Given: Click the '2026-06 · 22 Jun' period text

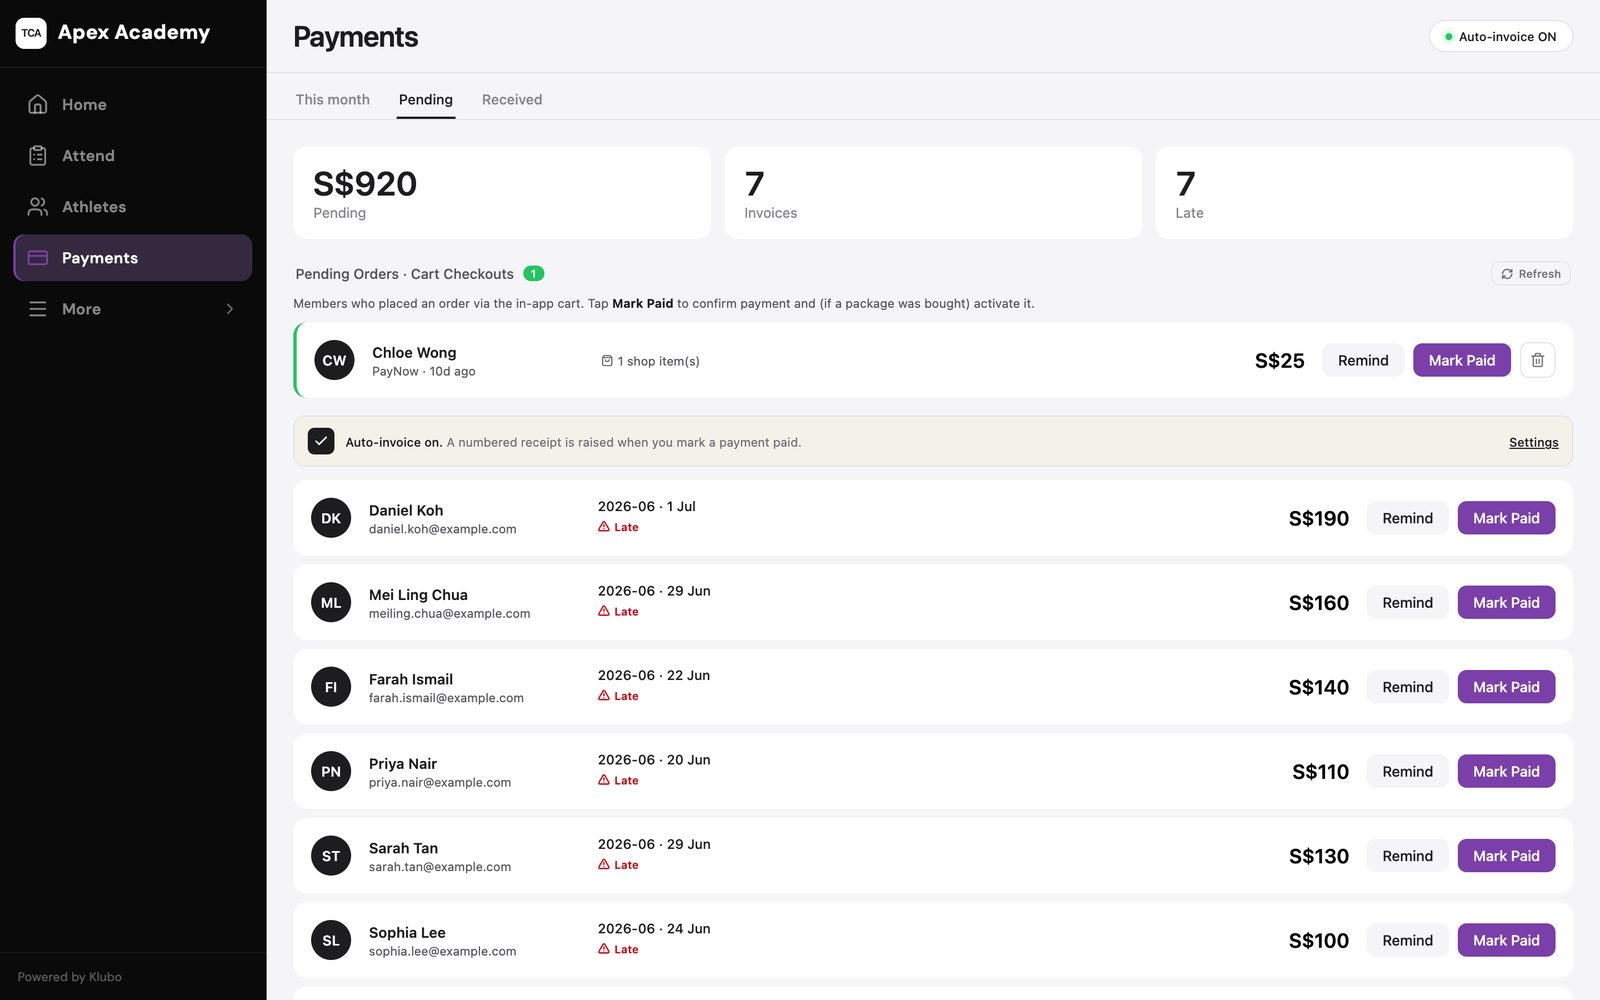Looking at the screenshot, I should (654, 675).
